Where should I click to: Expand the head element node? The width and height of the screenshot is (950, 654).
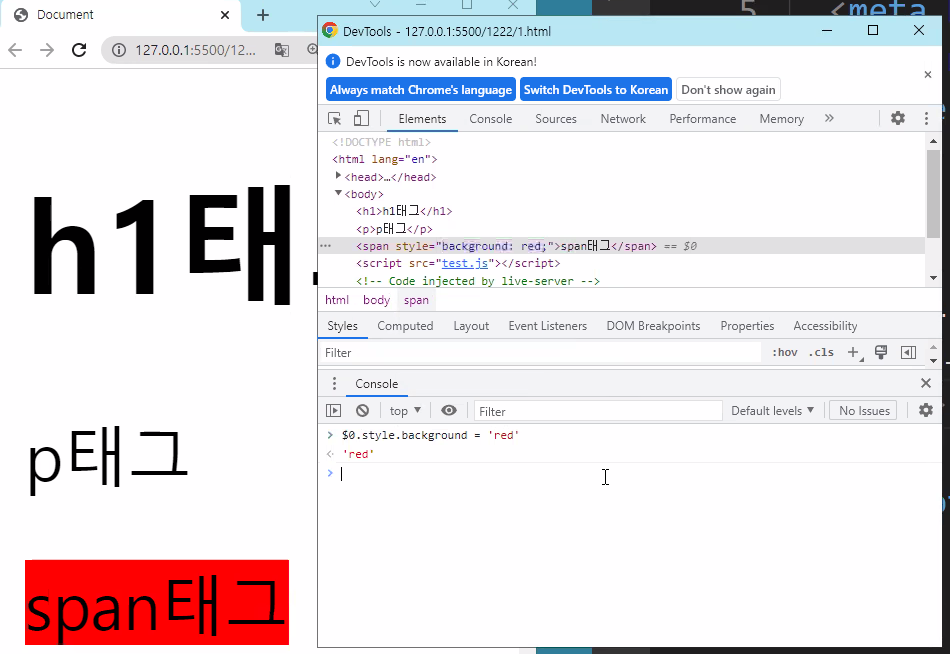click(338, 176)
